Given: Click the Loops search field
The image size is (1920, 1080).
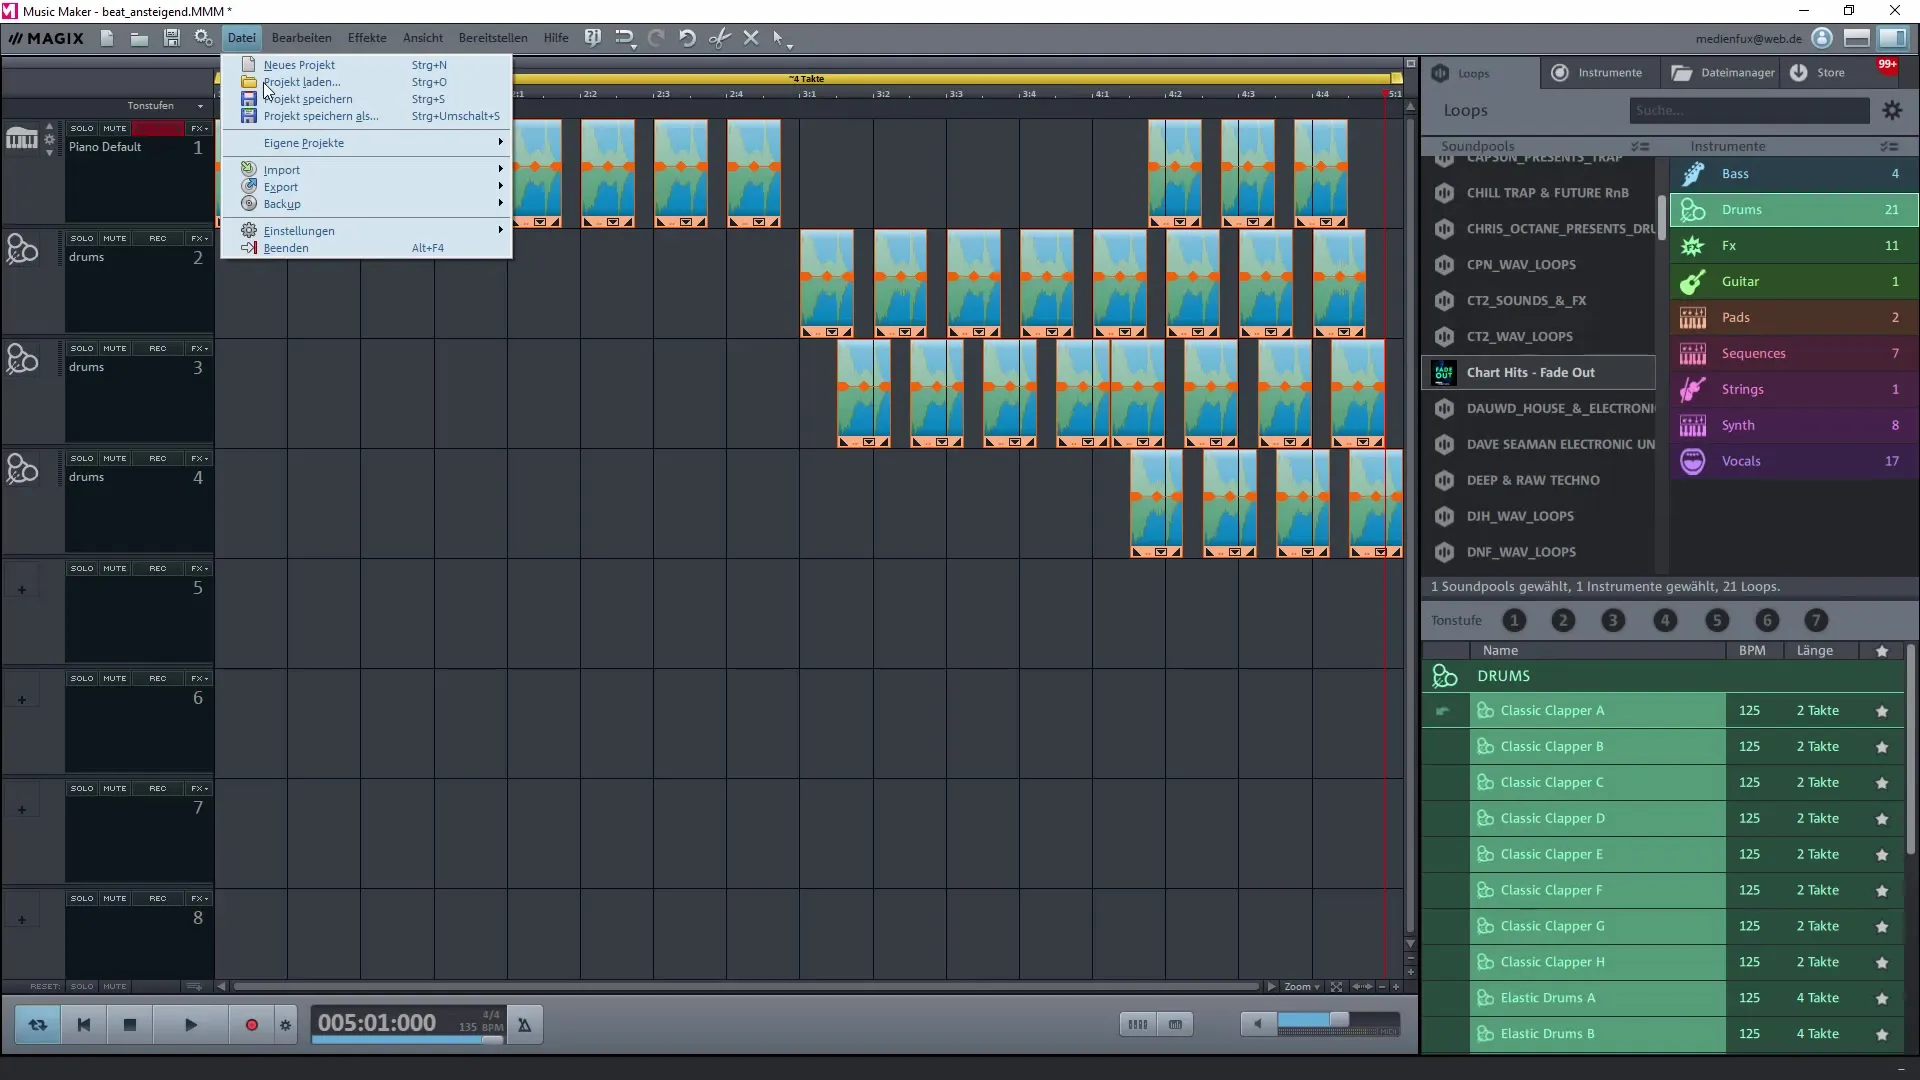Looking at the screenshot, I should [1749, 111].
